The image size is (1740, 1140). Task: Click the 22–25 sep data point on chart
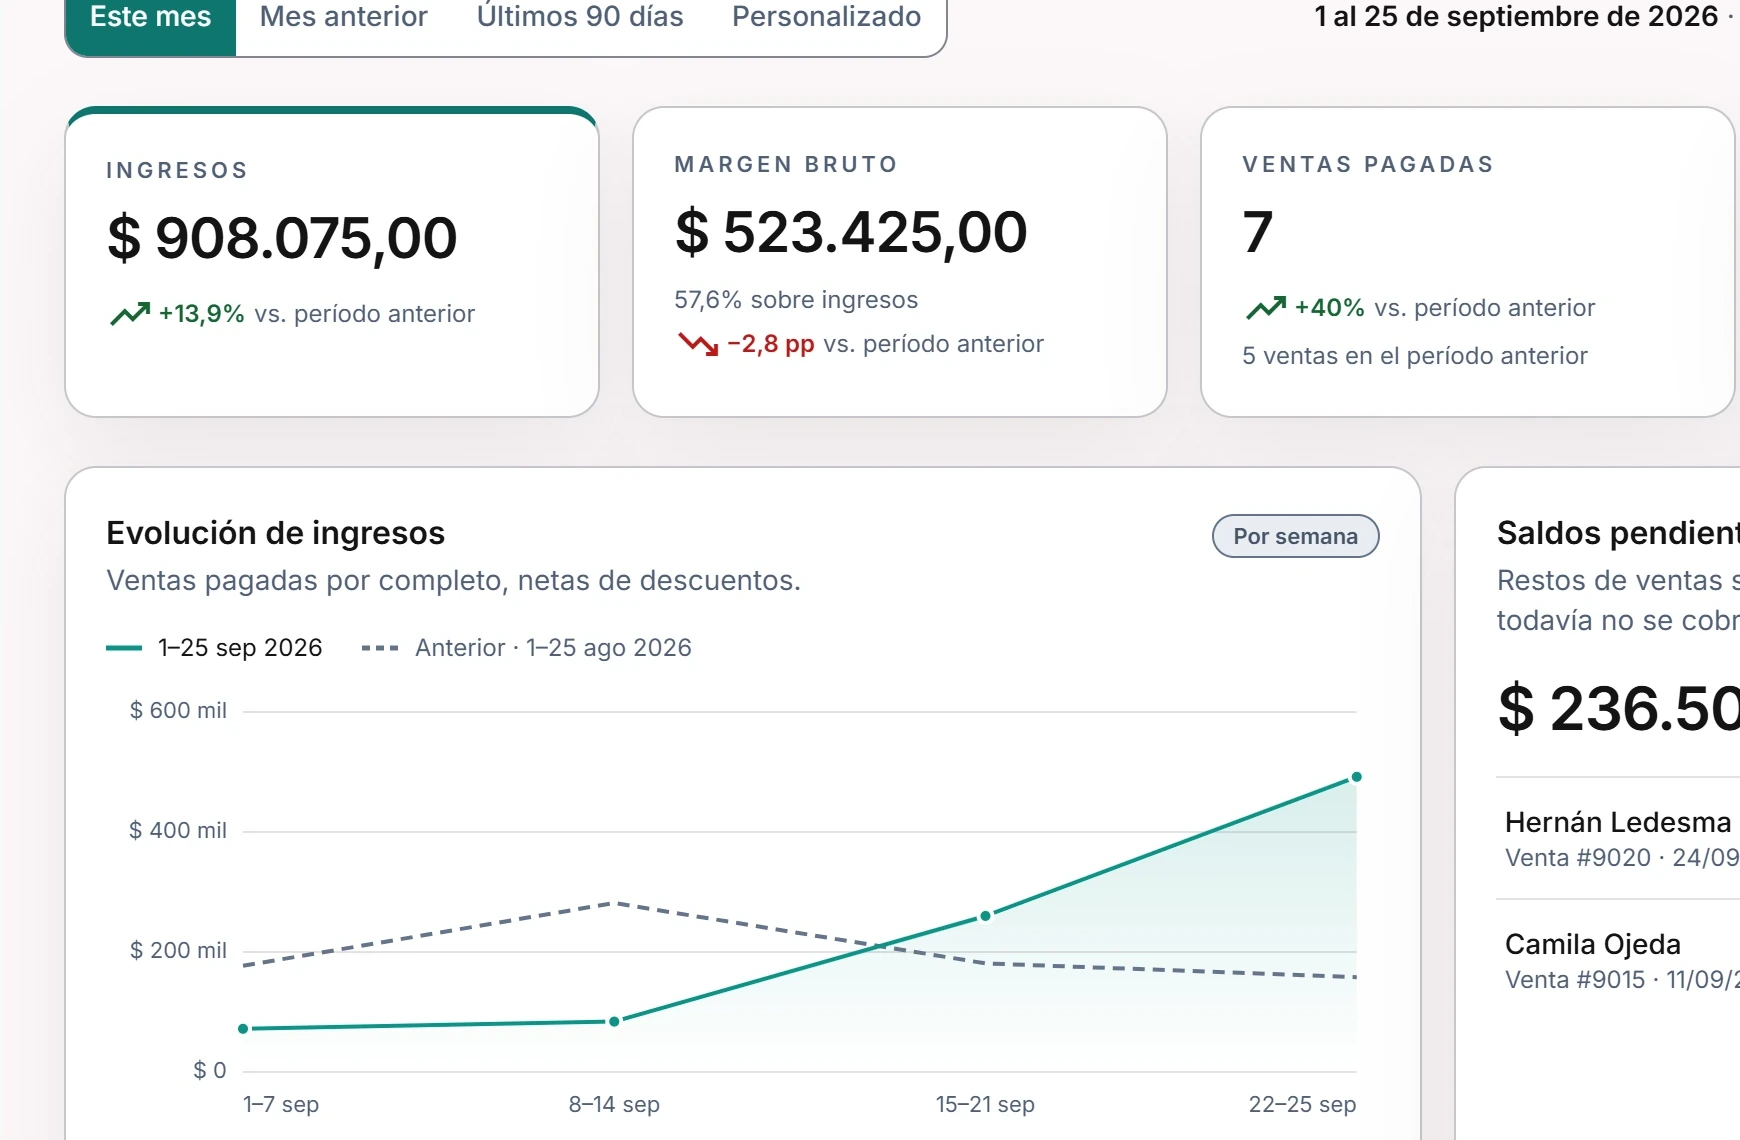click(1356, 777)
